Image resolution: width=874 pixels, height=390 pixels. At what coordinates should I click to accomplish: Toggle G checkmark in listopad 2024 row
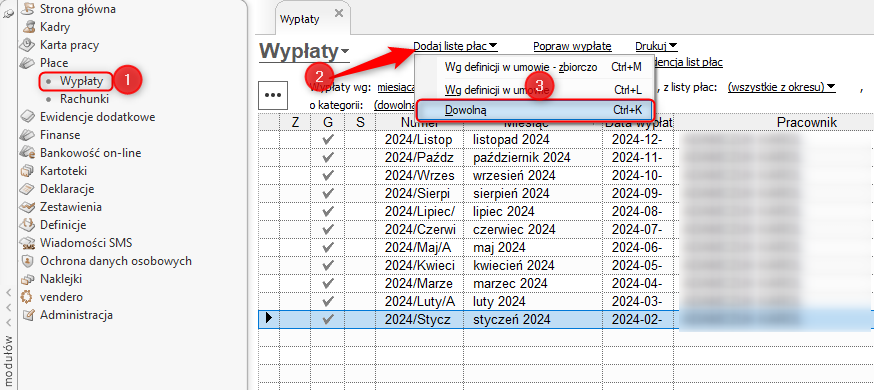click(328, 140)
